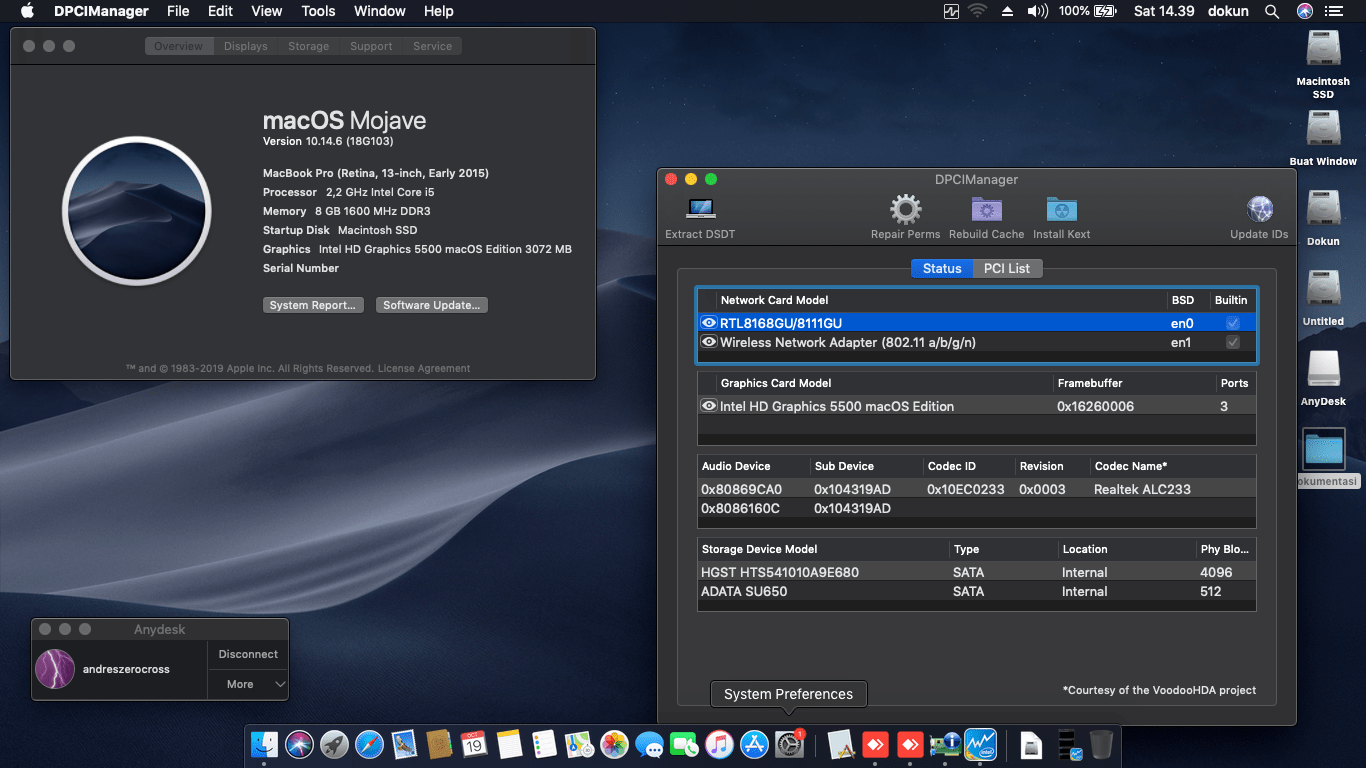Toggle Builtin checkbox for en1
This screenshot has width=1366, height=768.
(1233, 342)
